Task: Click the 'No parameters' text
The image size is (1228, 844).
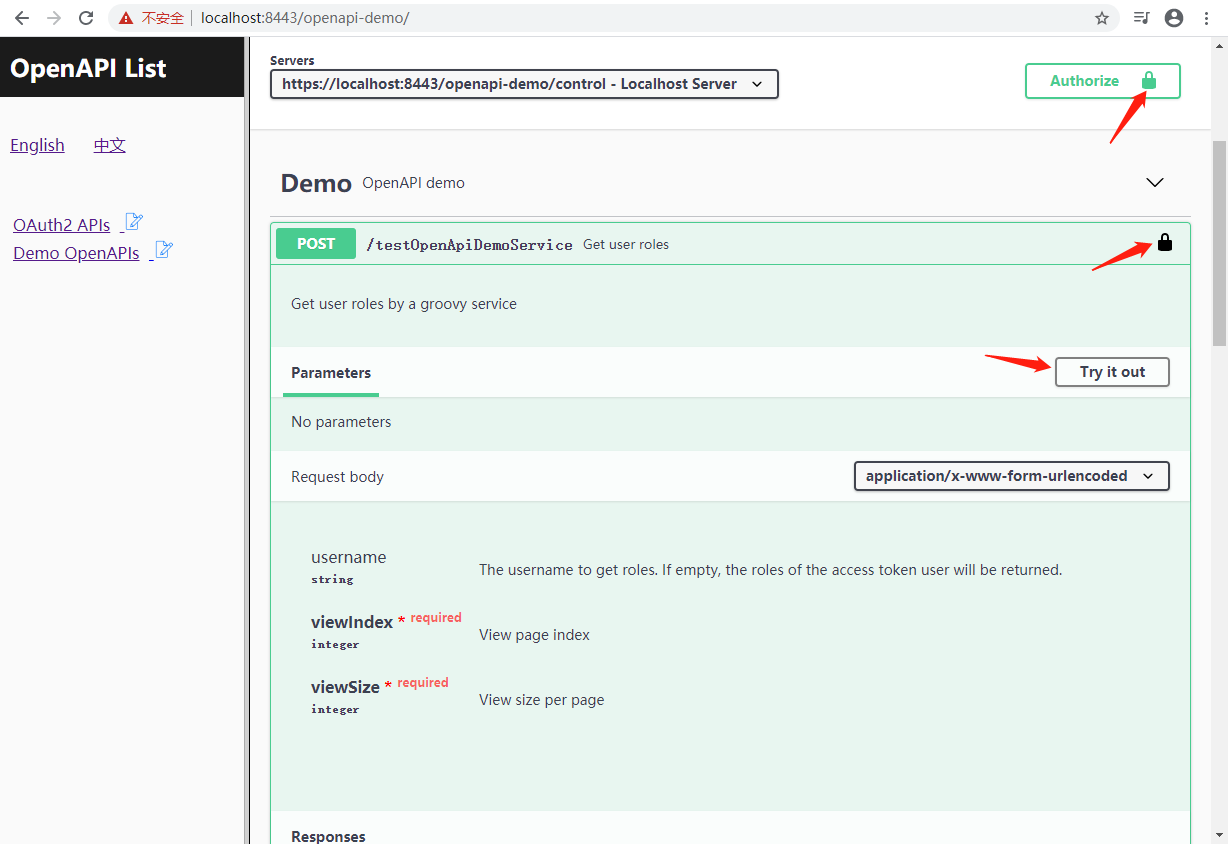Action: coord(341,422)
